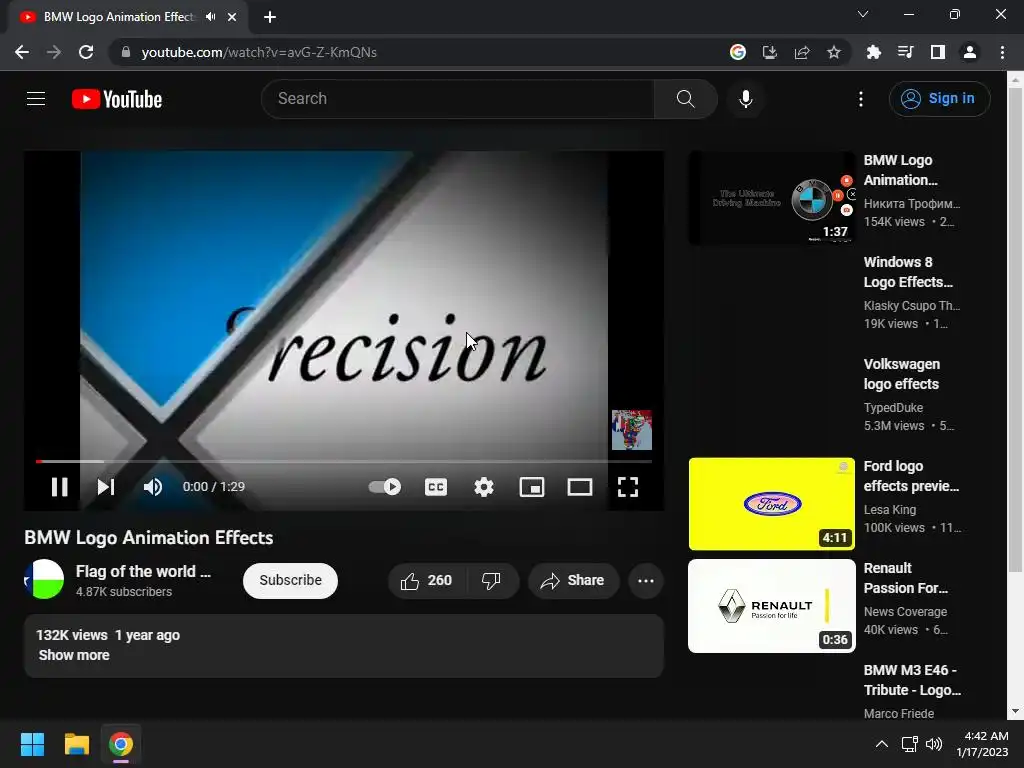Enter full screen mode
This screenshot has width=1024, height=768.
[628, 487]
